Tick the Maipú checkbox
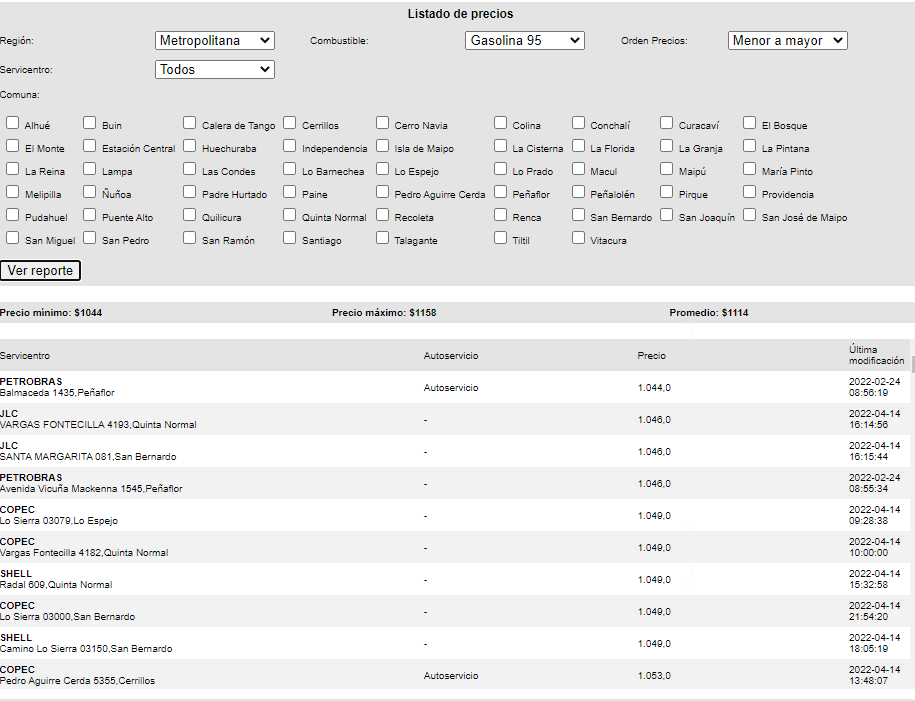This screenshot has height=701, width=915. (667, 169)
